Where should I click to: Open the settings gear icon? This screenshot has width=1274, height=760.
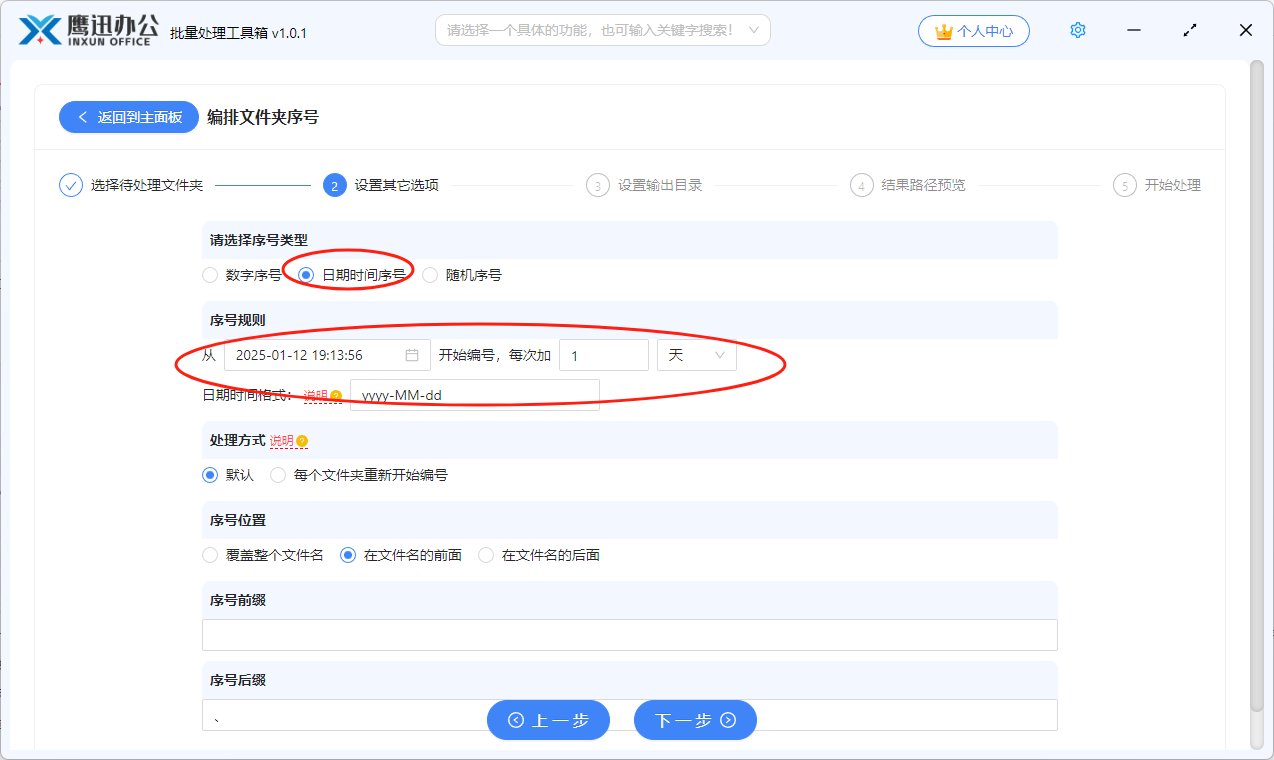click(x=1078, y=30)
